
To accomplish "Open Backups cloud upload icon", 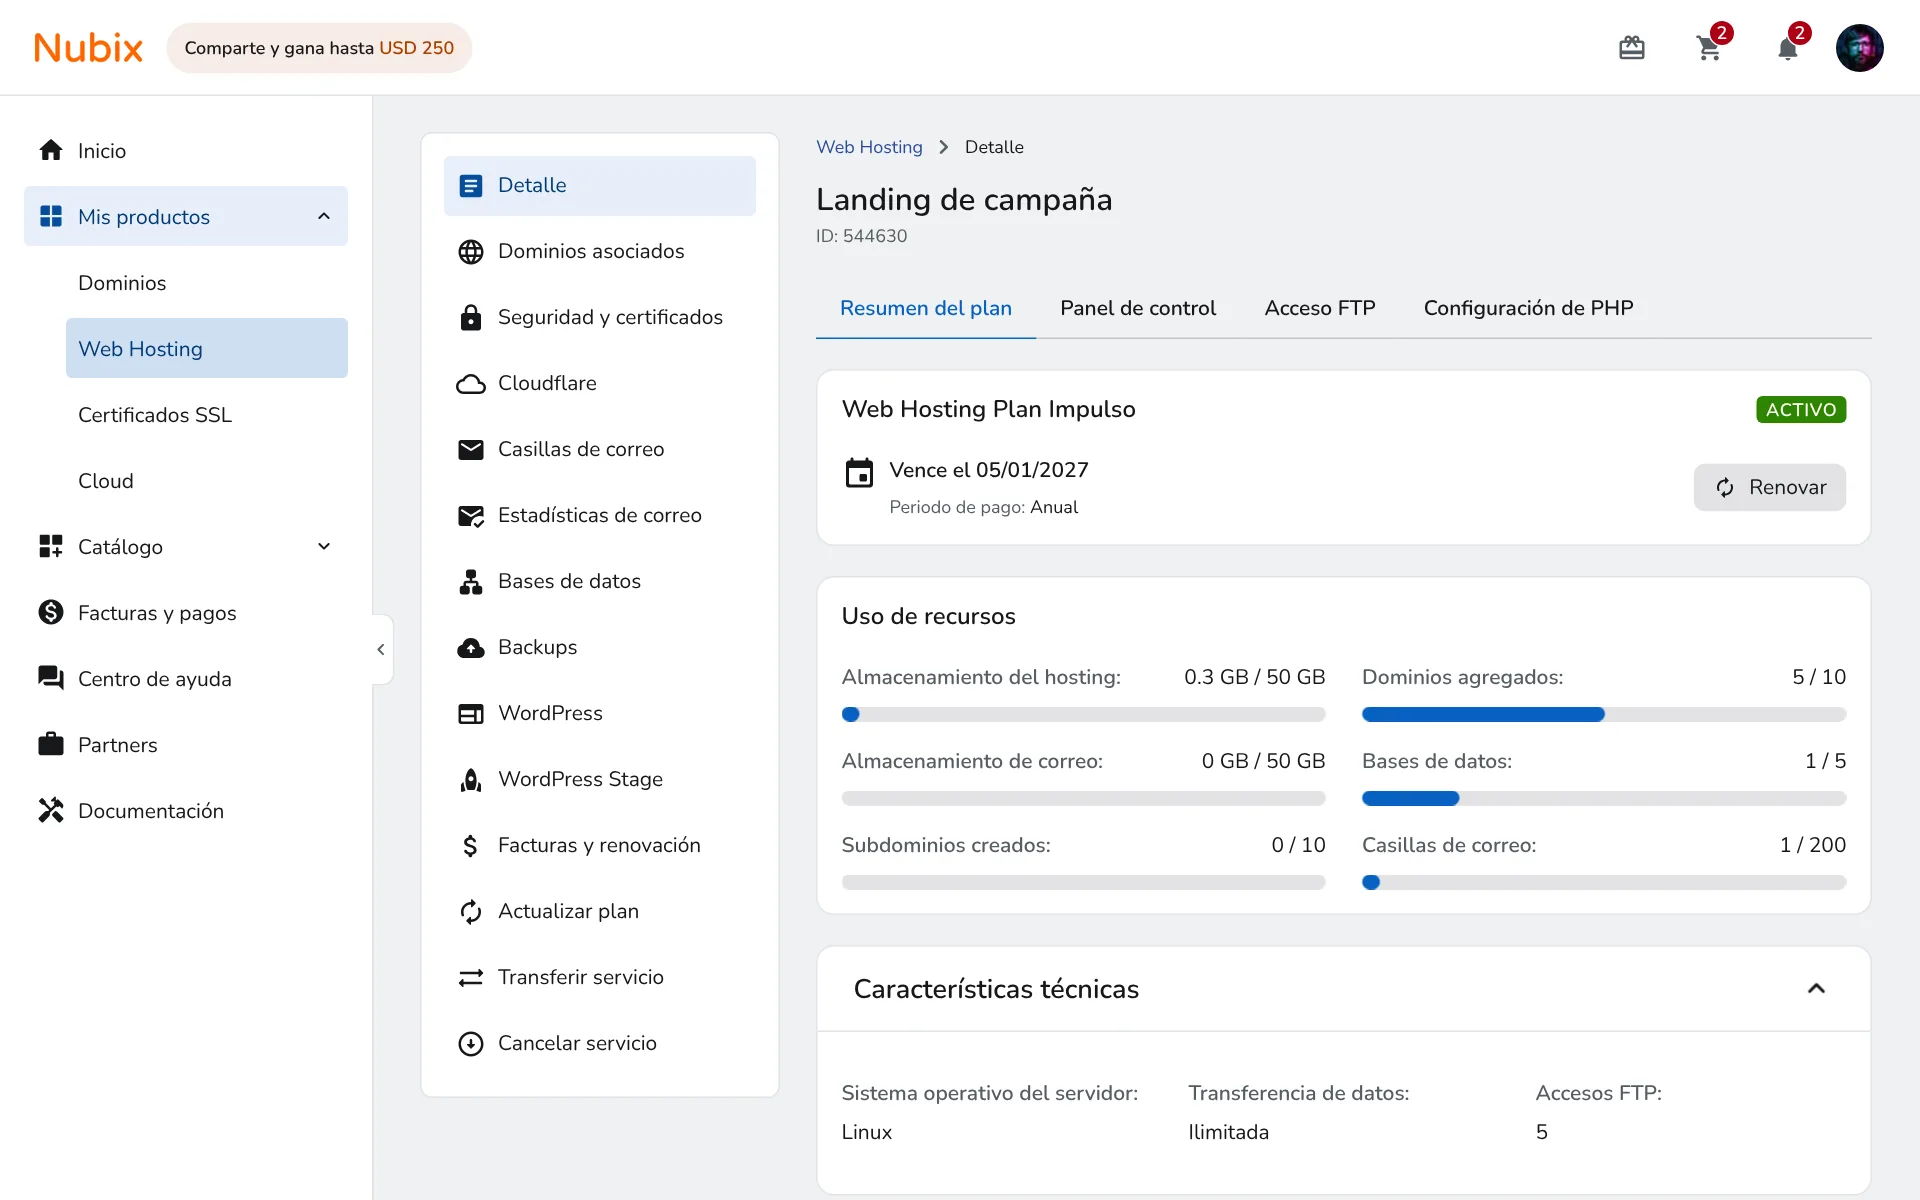I will (471, 648).
